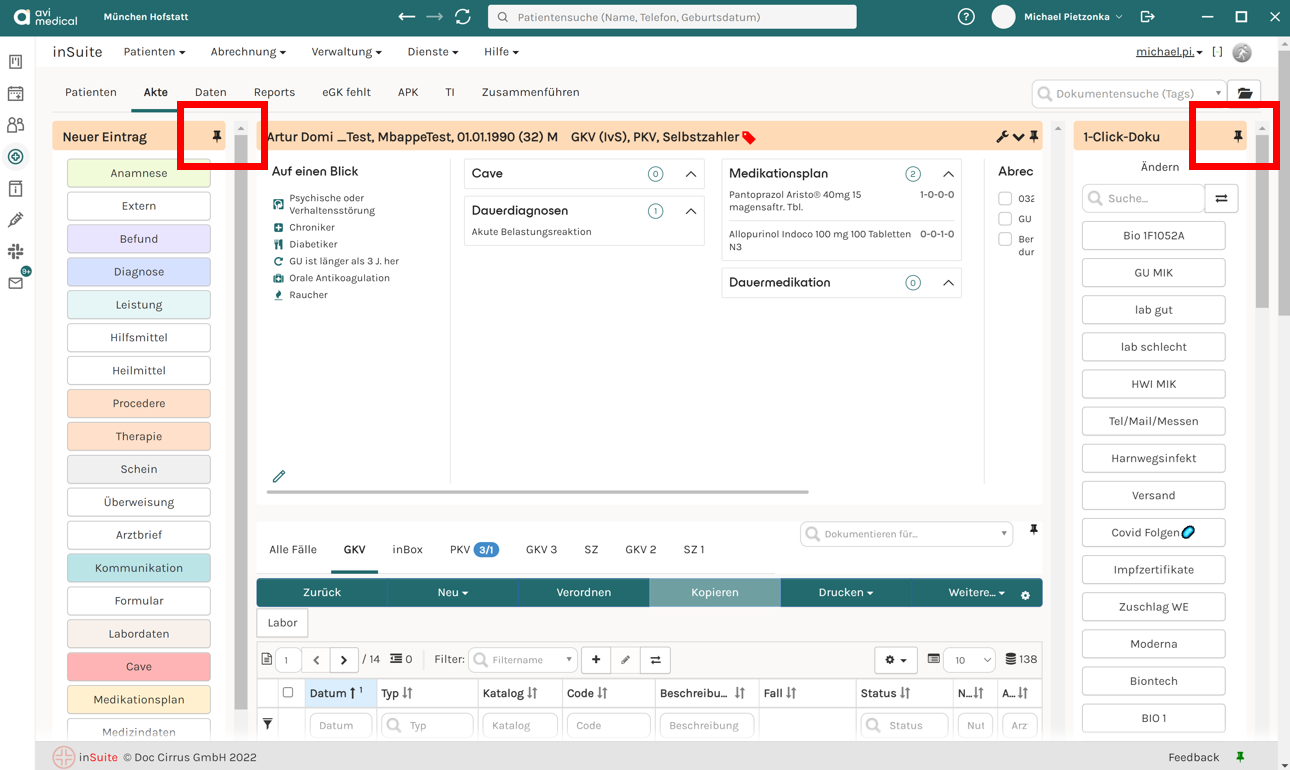The image size is (1290, 770).
Task: Click the wrench icon in patient header
Action: 1002,137
